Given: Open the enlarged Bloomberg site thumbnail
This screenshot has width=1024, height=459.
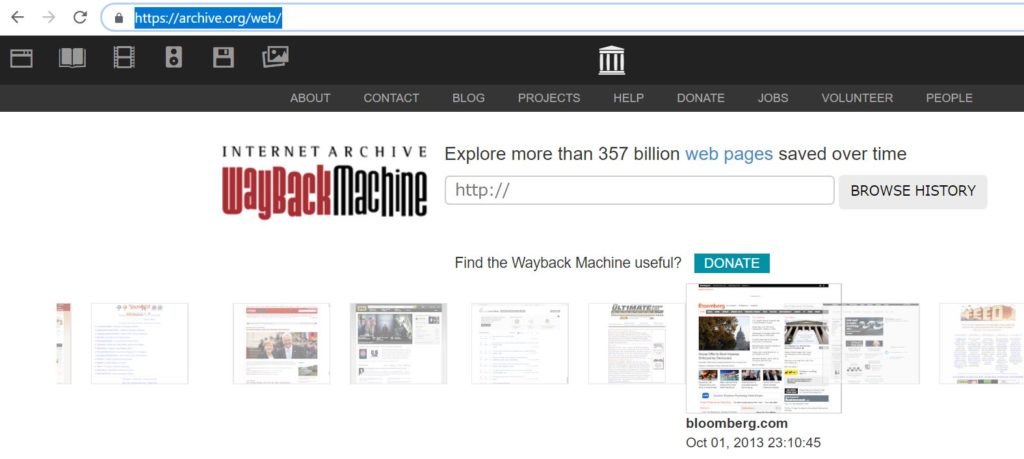Looking at the screenshot, I should point(763,348).
